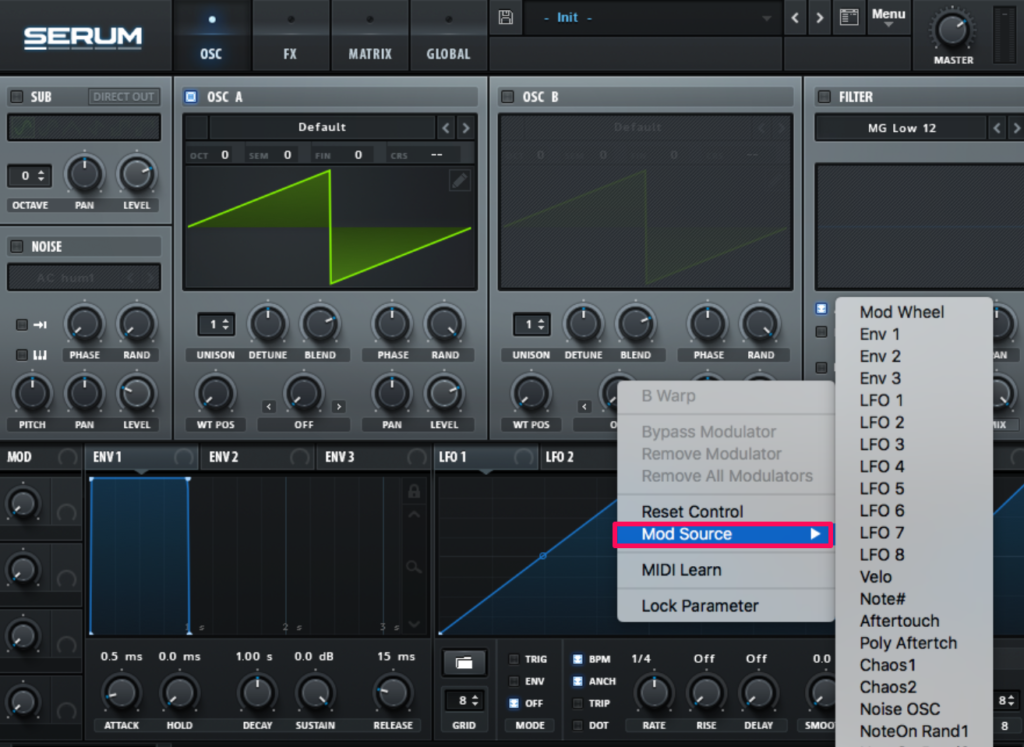1024x747 pixels.
Task: Click the MOD modulation source drag handle
Action: tap(67, 457)
